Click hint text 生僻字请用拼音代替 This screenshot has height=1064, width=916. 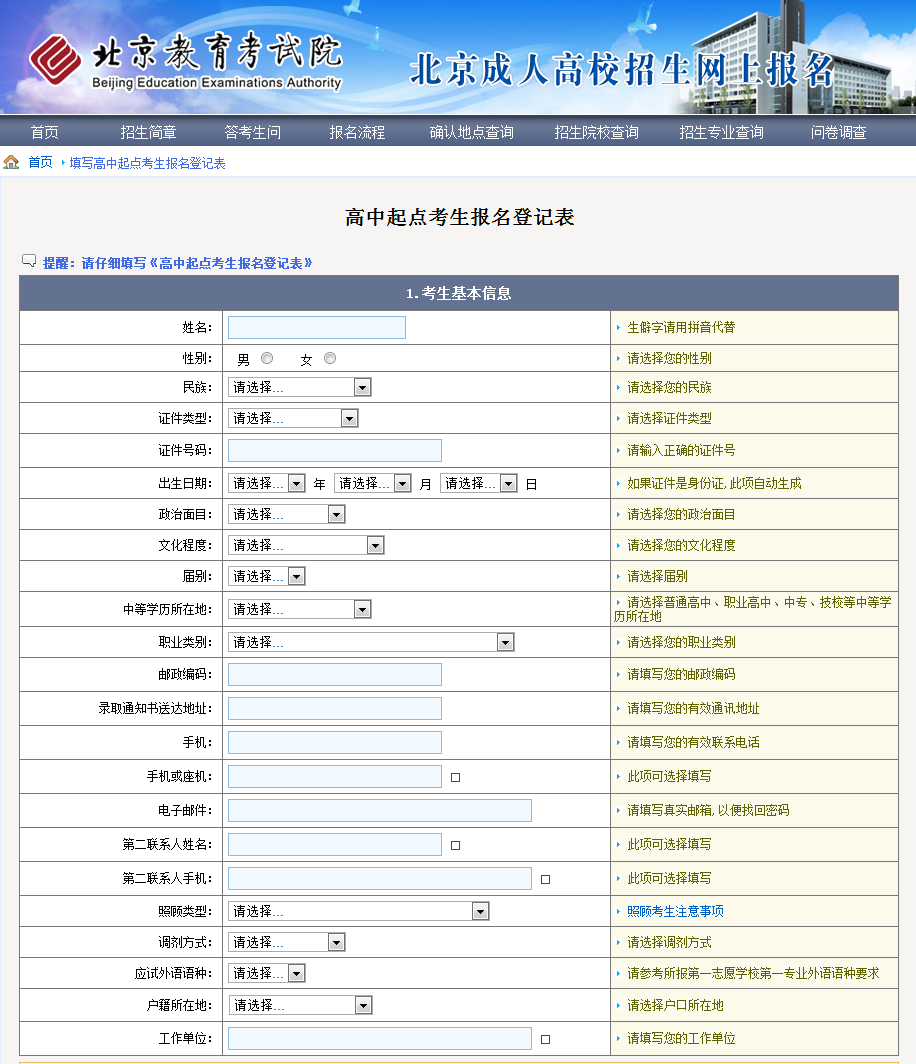[x=681, y=328]
